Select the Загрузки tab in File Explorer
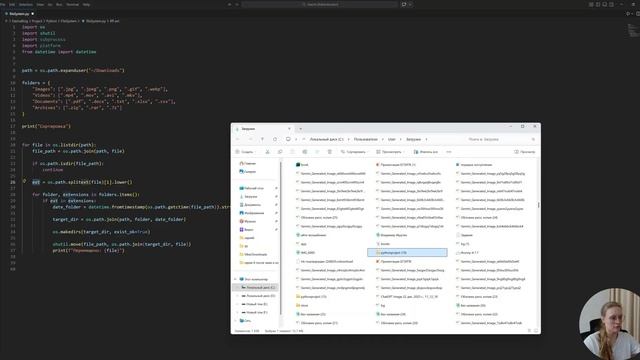Viewport: 640px width, 360px height. click(x=262, y=129)
